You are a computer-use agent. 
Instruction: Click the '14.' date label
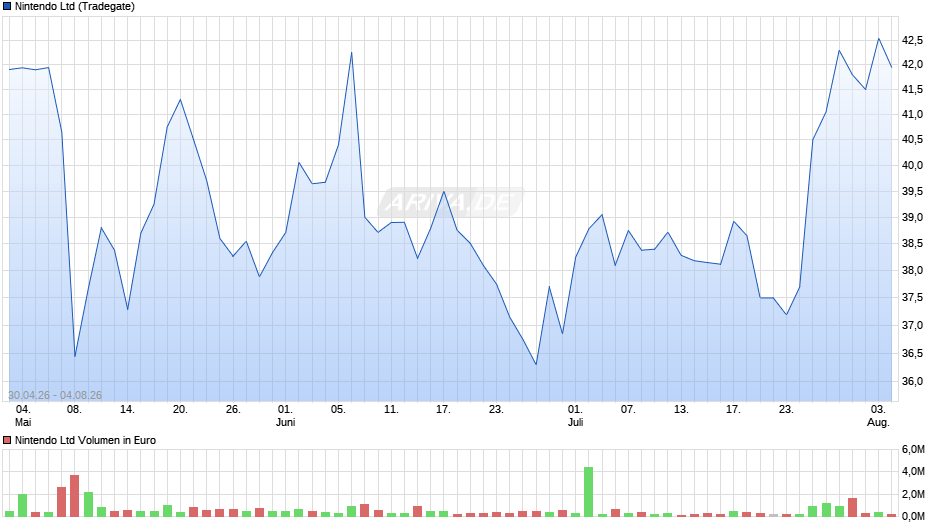127,410
